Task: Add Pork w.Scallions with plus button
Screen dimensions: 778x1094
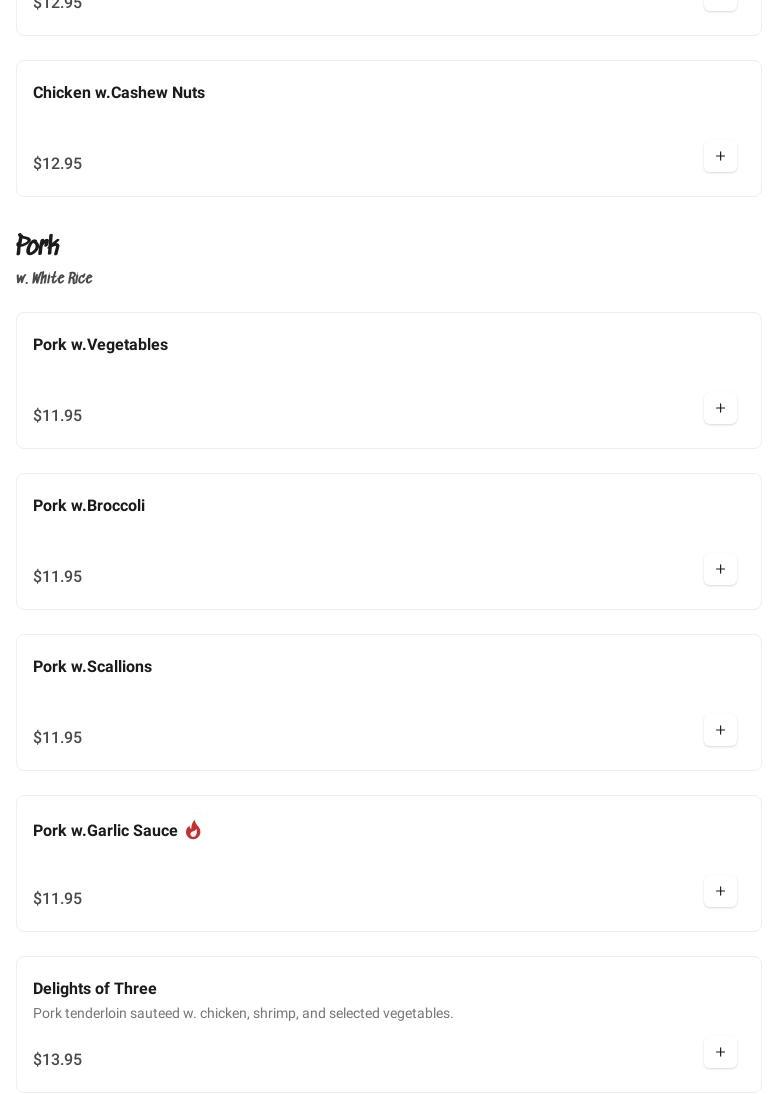Action: click(x=720, y=731)
